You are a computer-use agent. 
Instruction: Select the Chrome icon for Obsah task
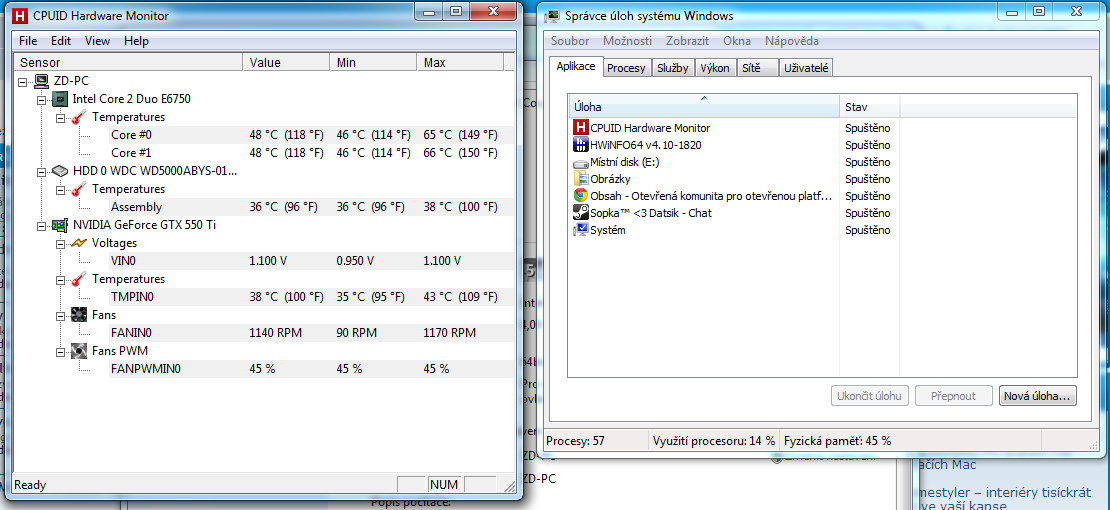pos(580,196)
